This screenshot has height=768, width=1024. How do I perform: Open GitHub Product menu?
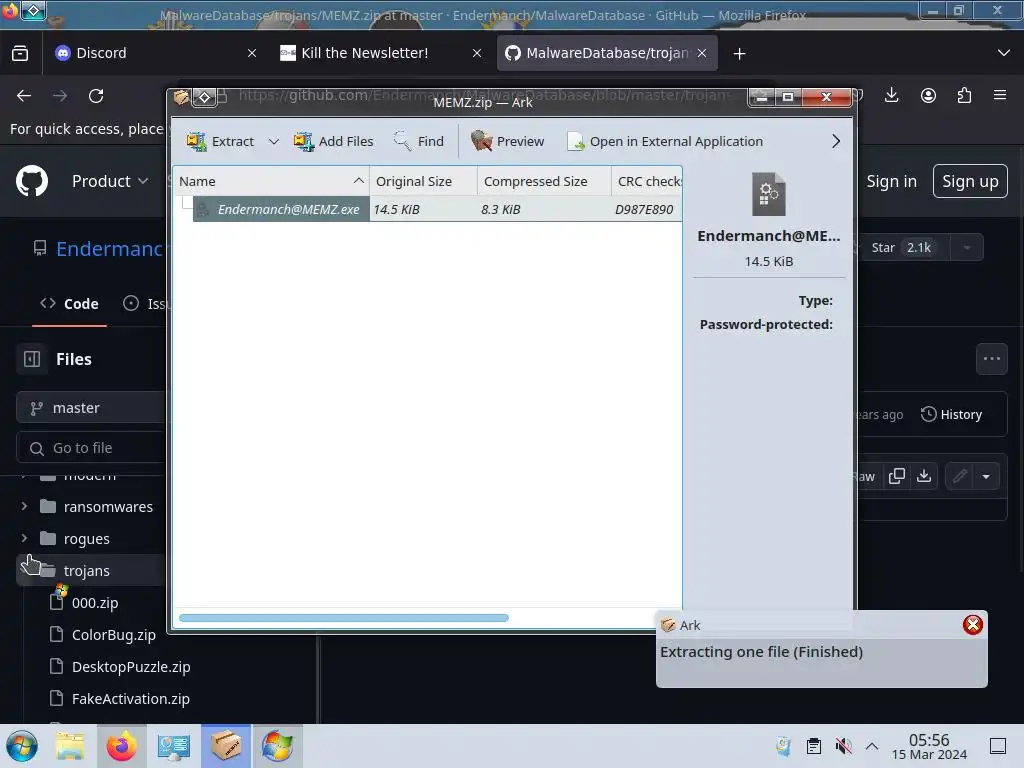tap(110, 181)
